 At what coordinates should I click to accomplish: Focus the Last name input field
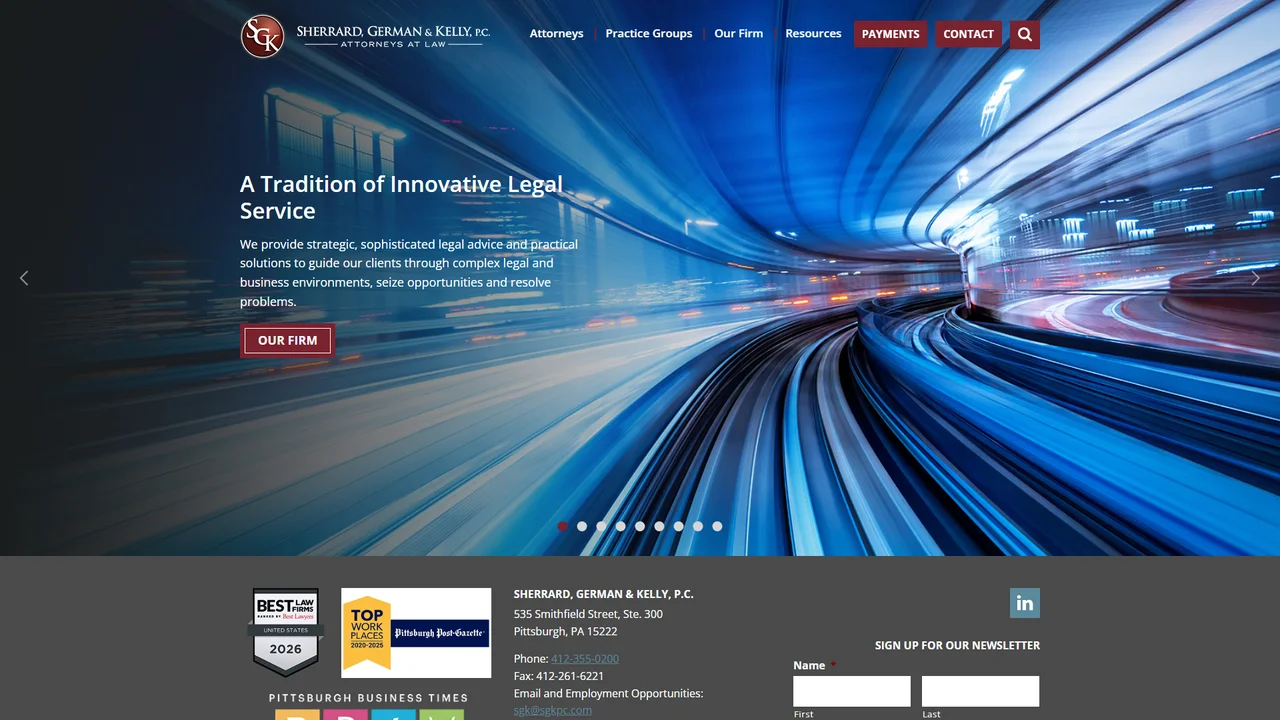[x=980, y=691]
